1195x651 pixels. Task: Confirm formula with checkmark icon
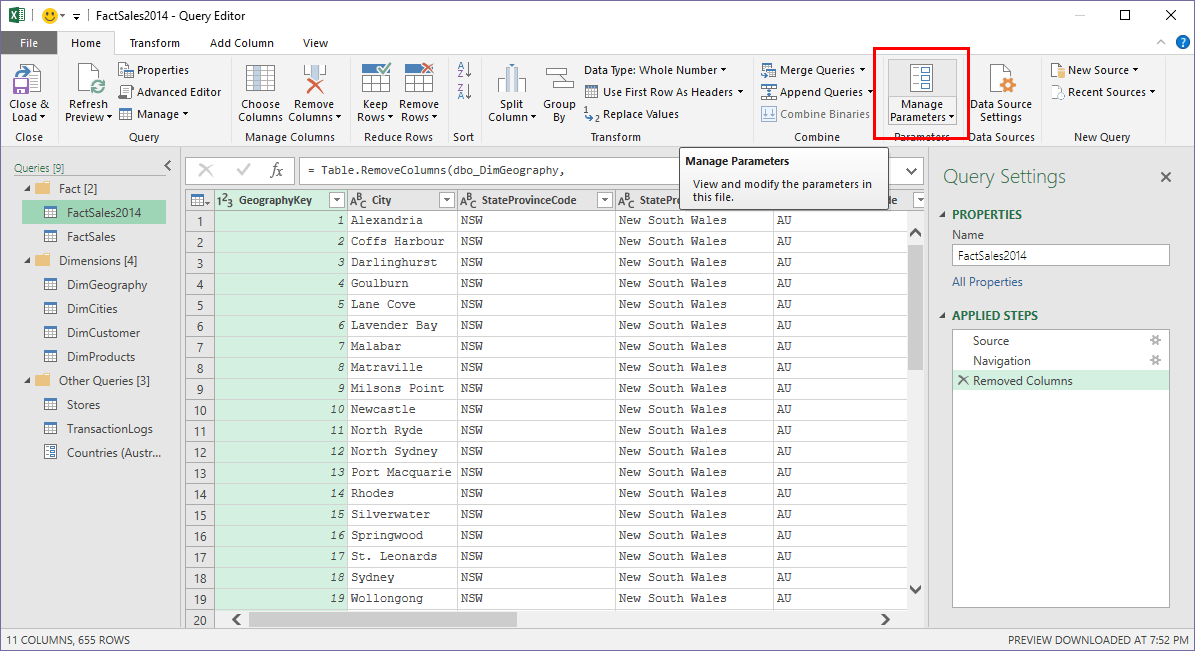243,170
